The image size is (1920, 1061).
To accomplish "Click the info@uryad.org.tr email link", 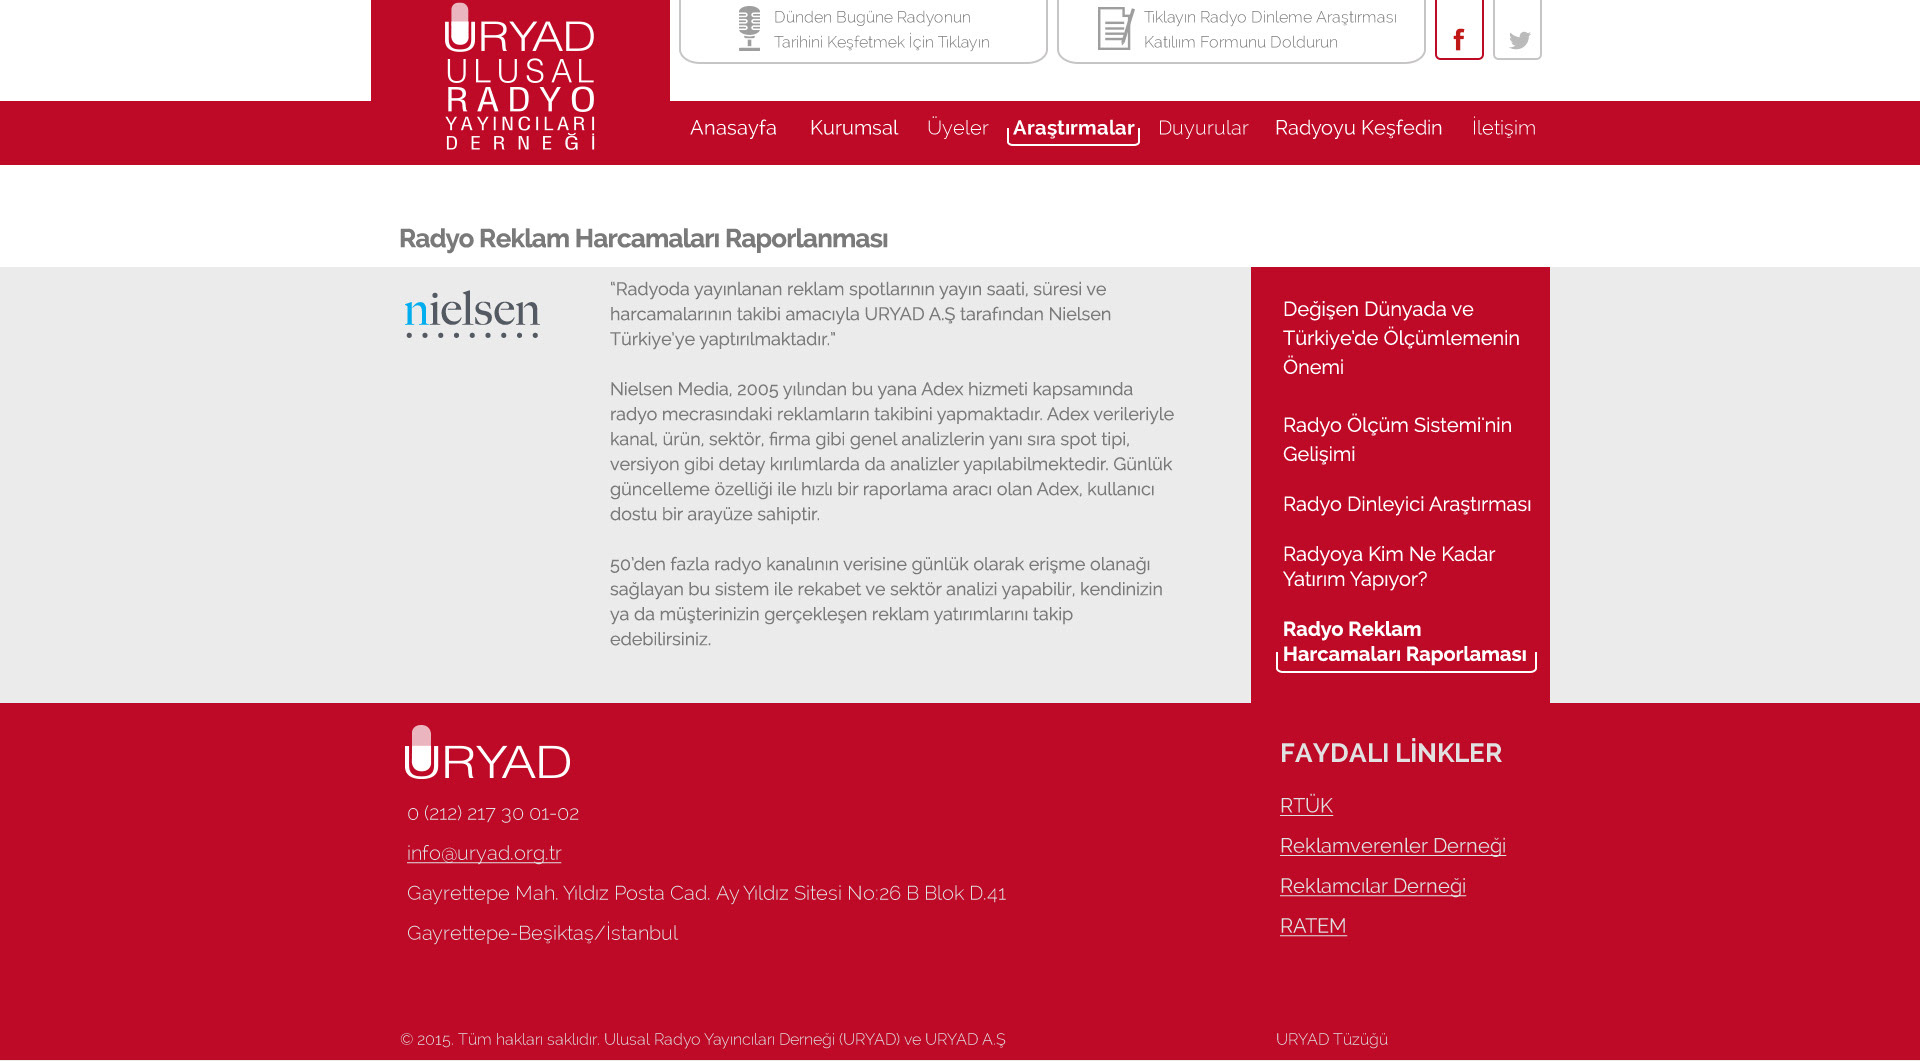I will tap(484, 853).
